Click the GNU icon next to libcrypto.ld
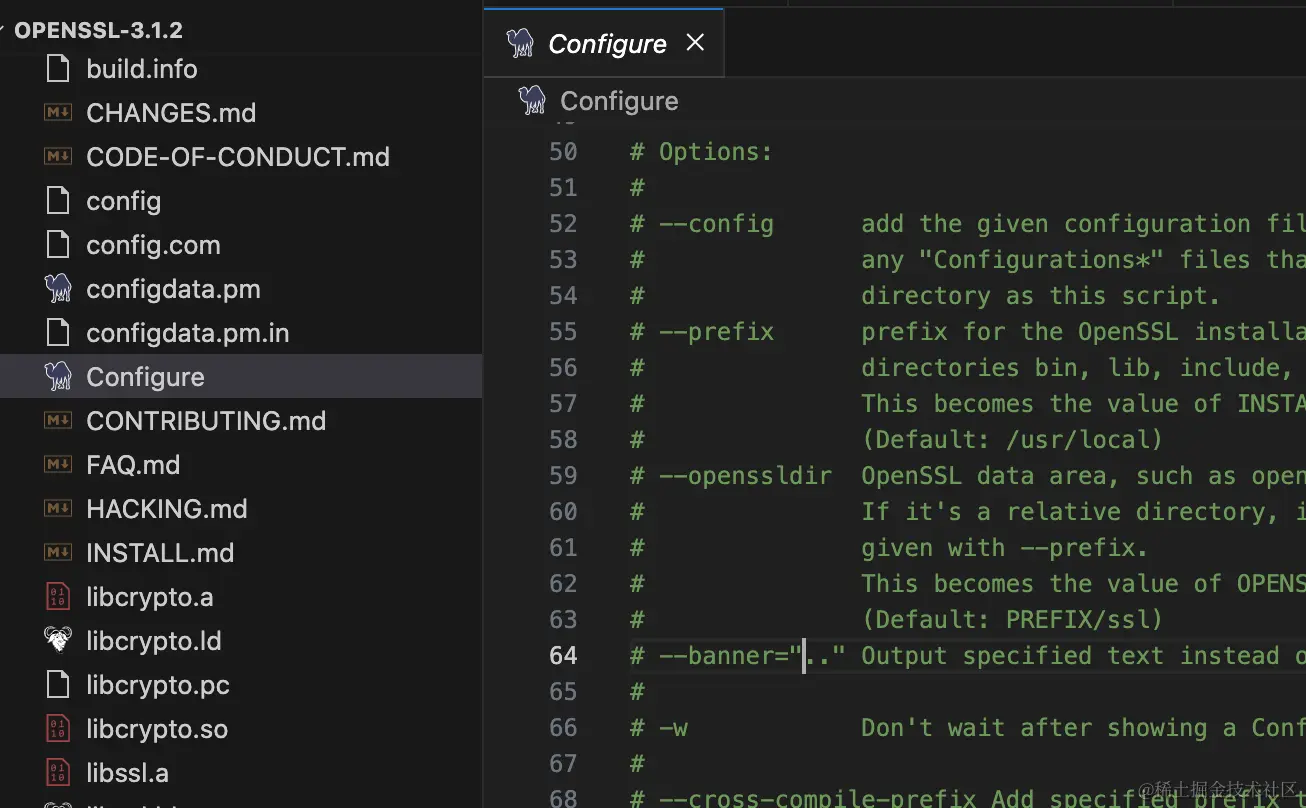This screenshot has height=808, width=1306. 59,641
